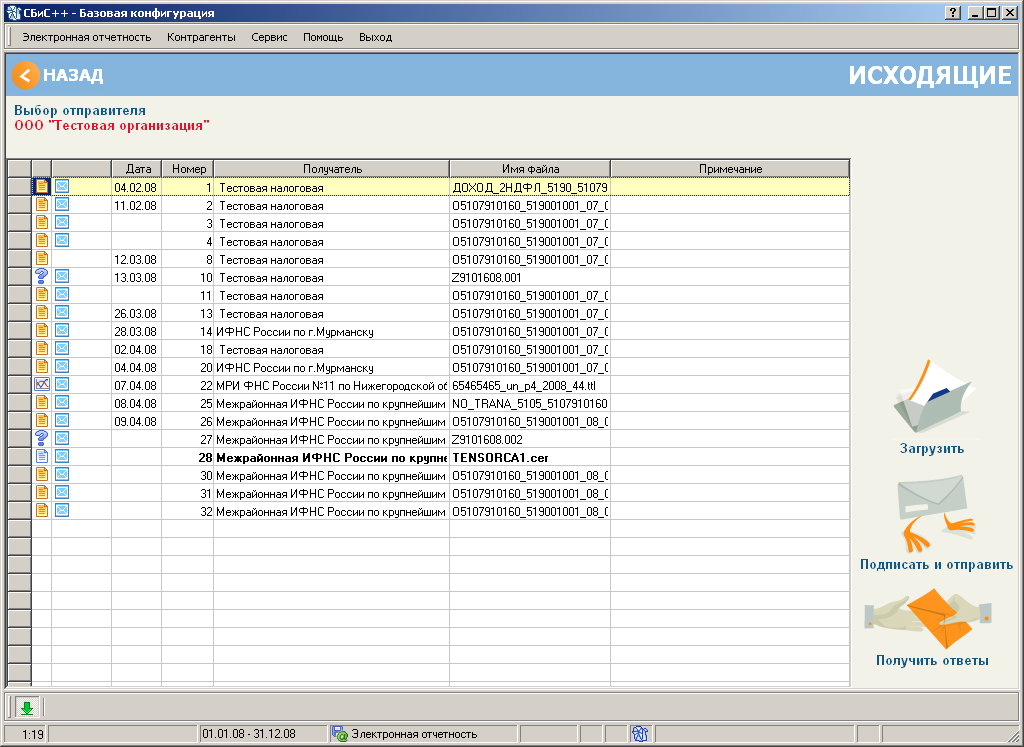Click the envelope icon in row 10
Viewport: 1024px width, 747px height.
(61, 277)
